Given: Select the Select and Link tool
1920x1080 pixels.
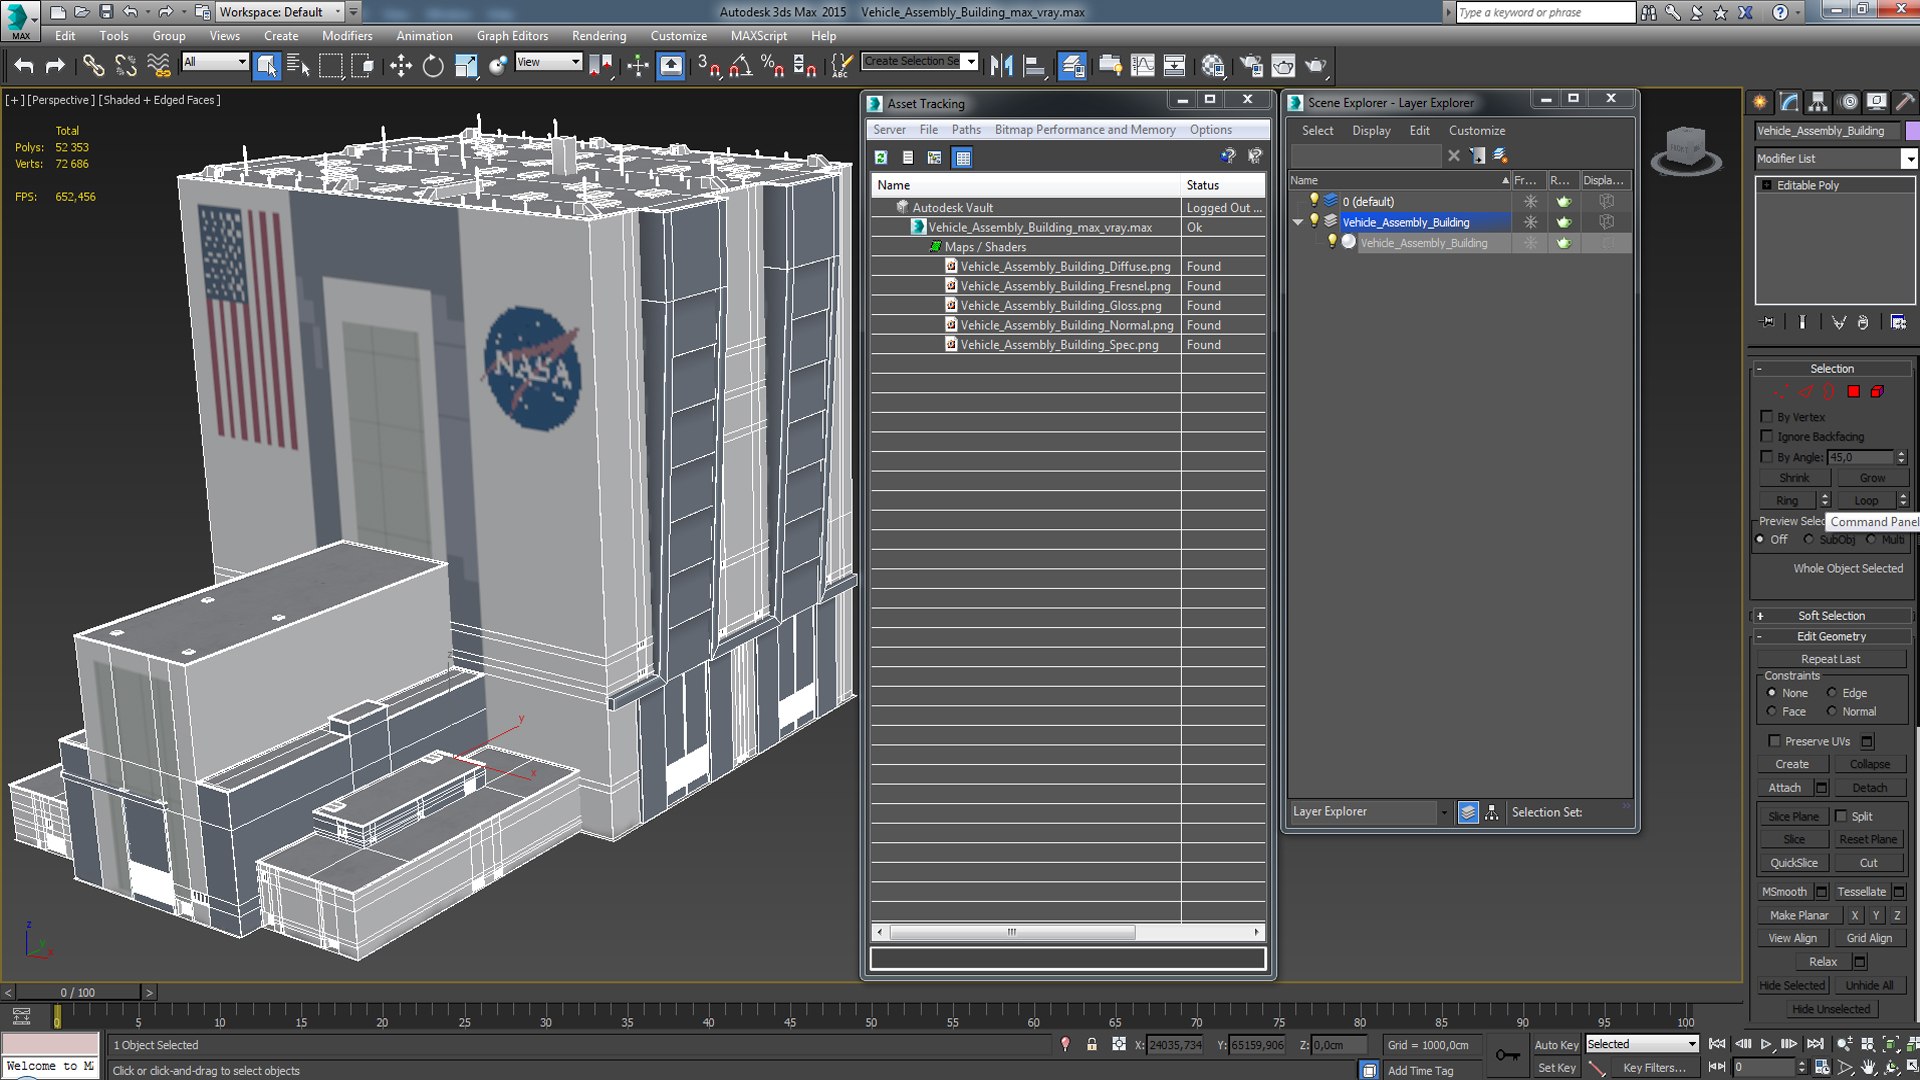Looking at the screenshot, I should 93,66.
